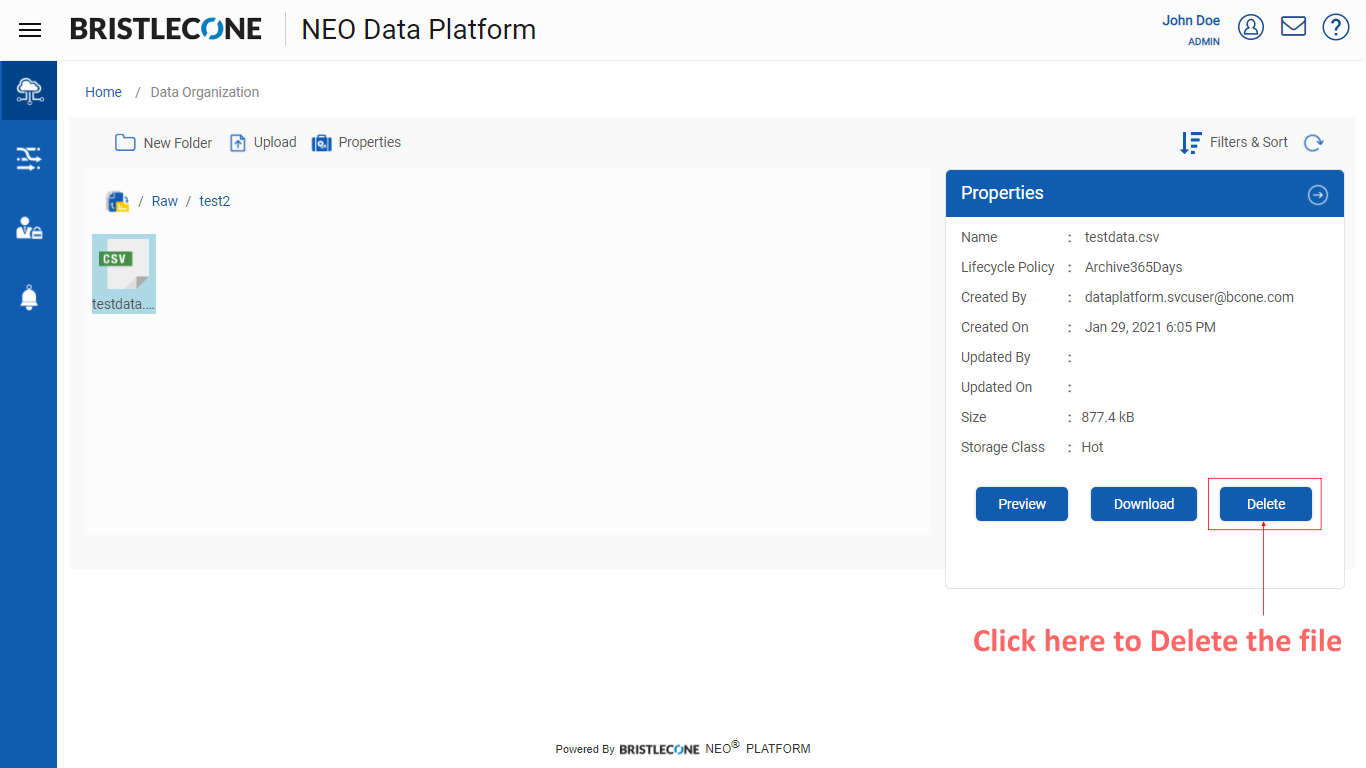Collapse the Properties panel with arrow

[1318, 195]
